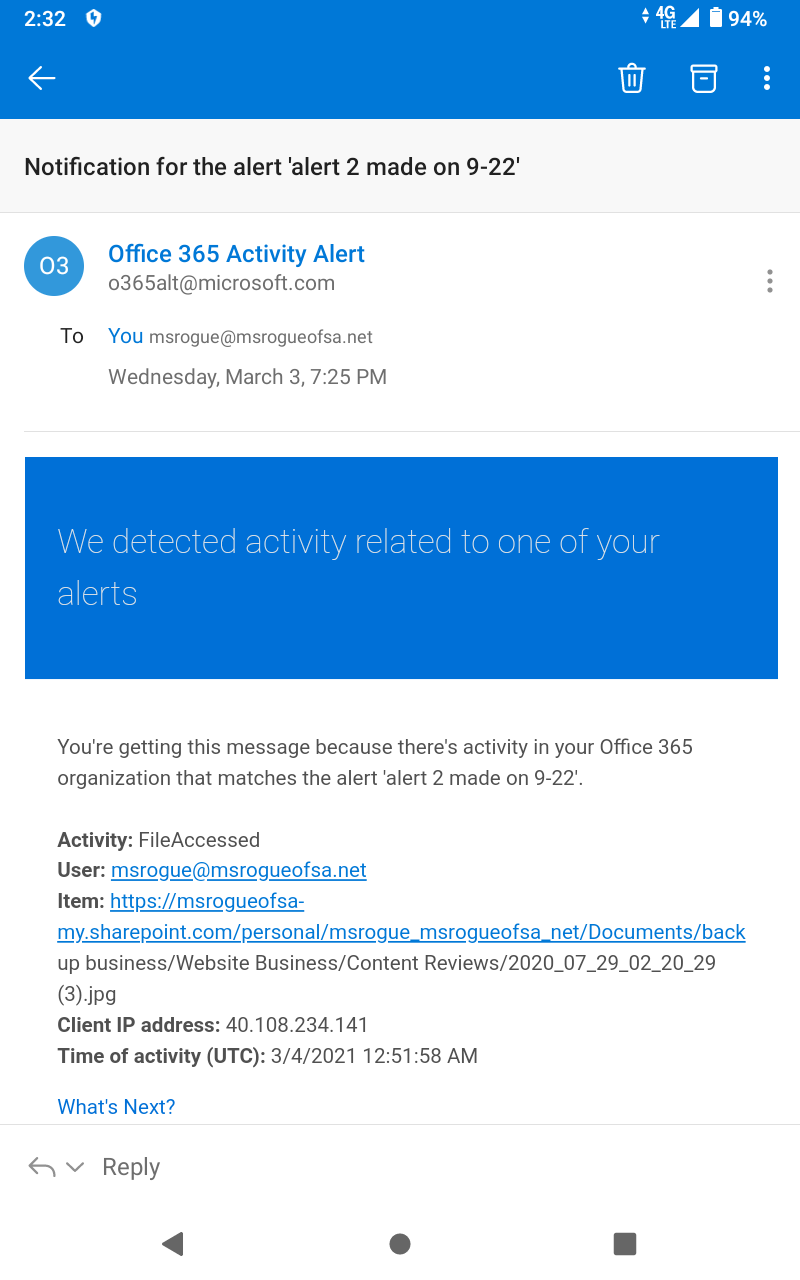The width and height of the screenshot is (800, 1280).
Task: Open the top bar overflow menu
Action: pos(767,78)
